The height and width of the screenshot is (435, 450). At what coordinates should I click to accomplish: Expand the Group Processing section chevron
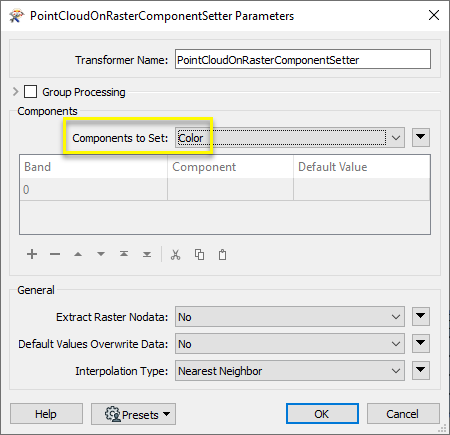tap(15, 91)
